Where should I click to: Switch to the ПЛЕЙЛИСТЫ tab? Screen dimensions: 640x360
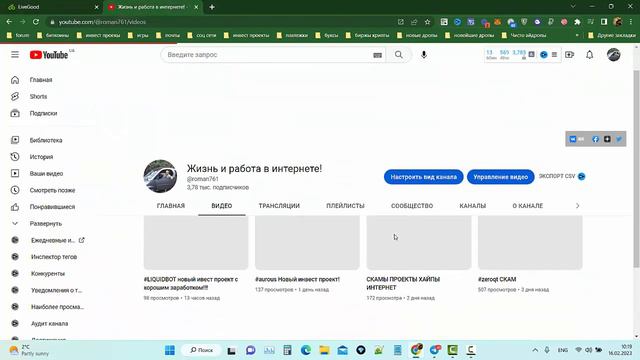(x=345, y=206)
